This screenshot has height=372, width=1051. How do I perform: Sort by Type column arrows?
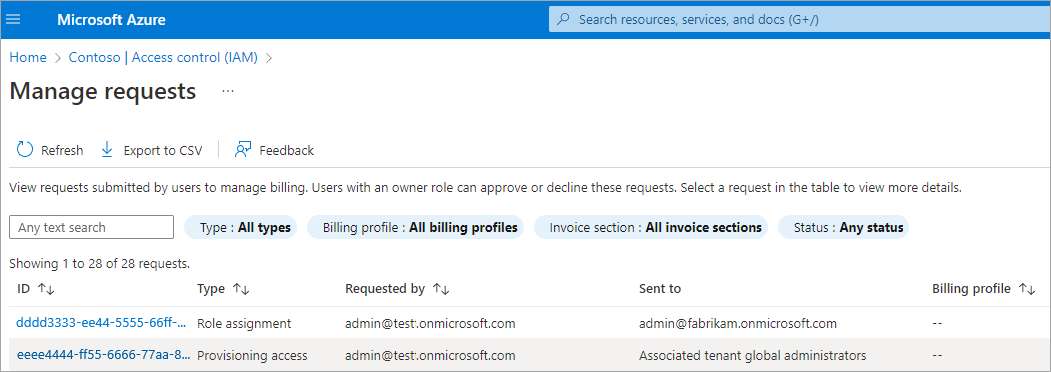[241, 289]
